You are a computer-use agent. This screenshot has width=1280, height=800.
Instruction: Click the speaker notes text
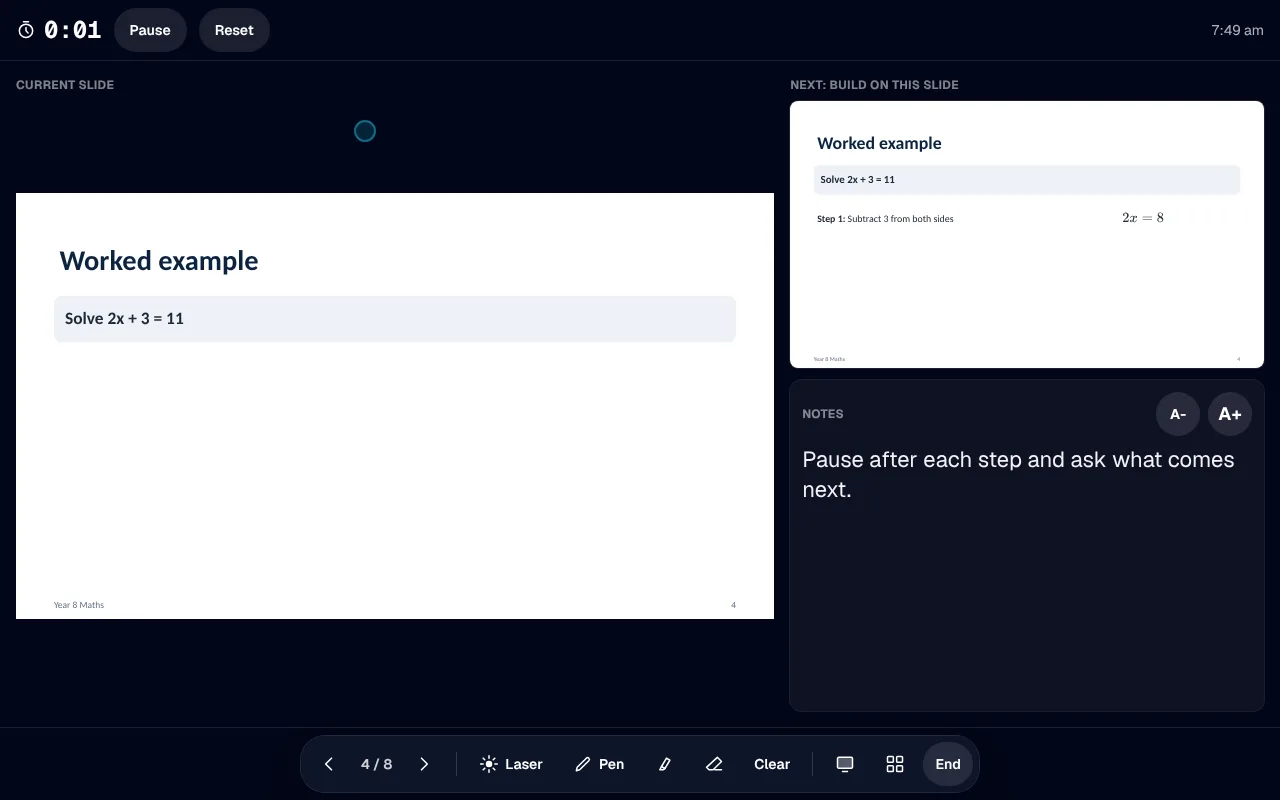point(1018,474)
